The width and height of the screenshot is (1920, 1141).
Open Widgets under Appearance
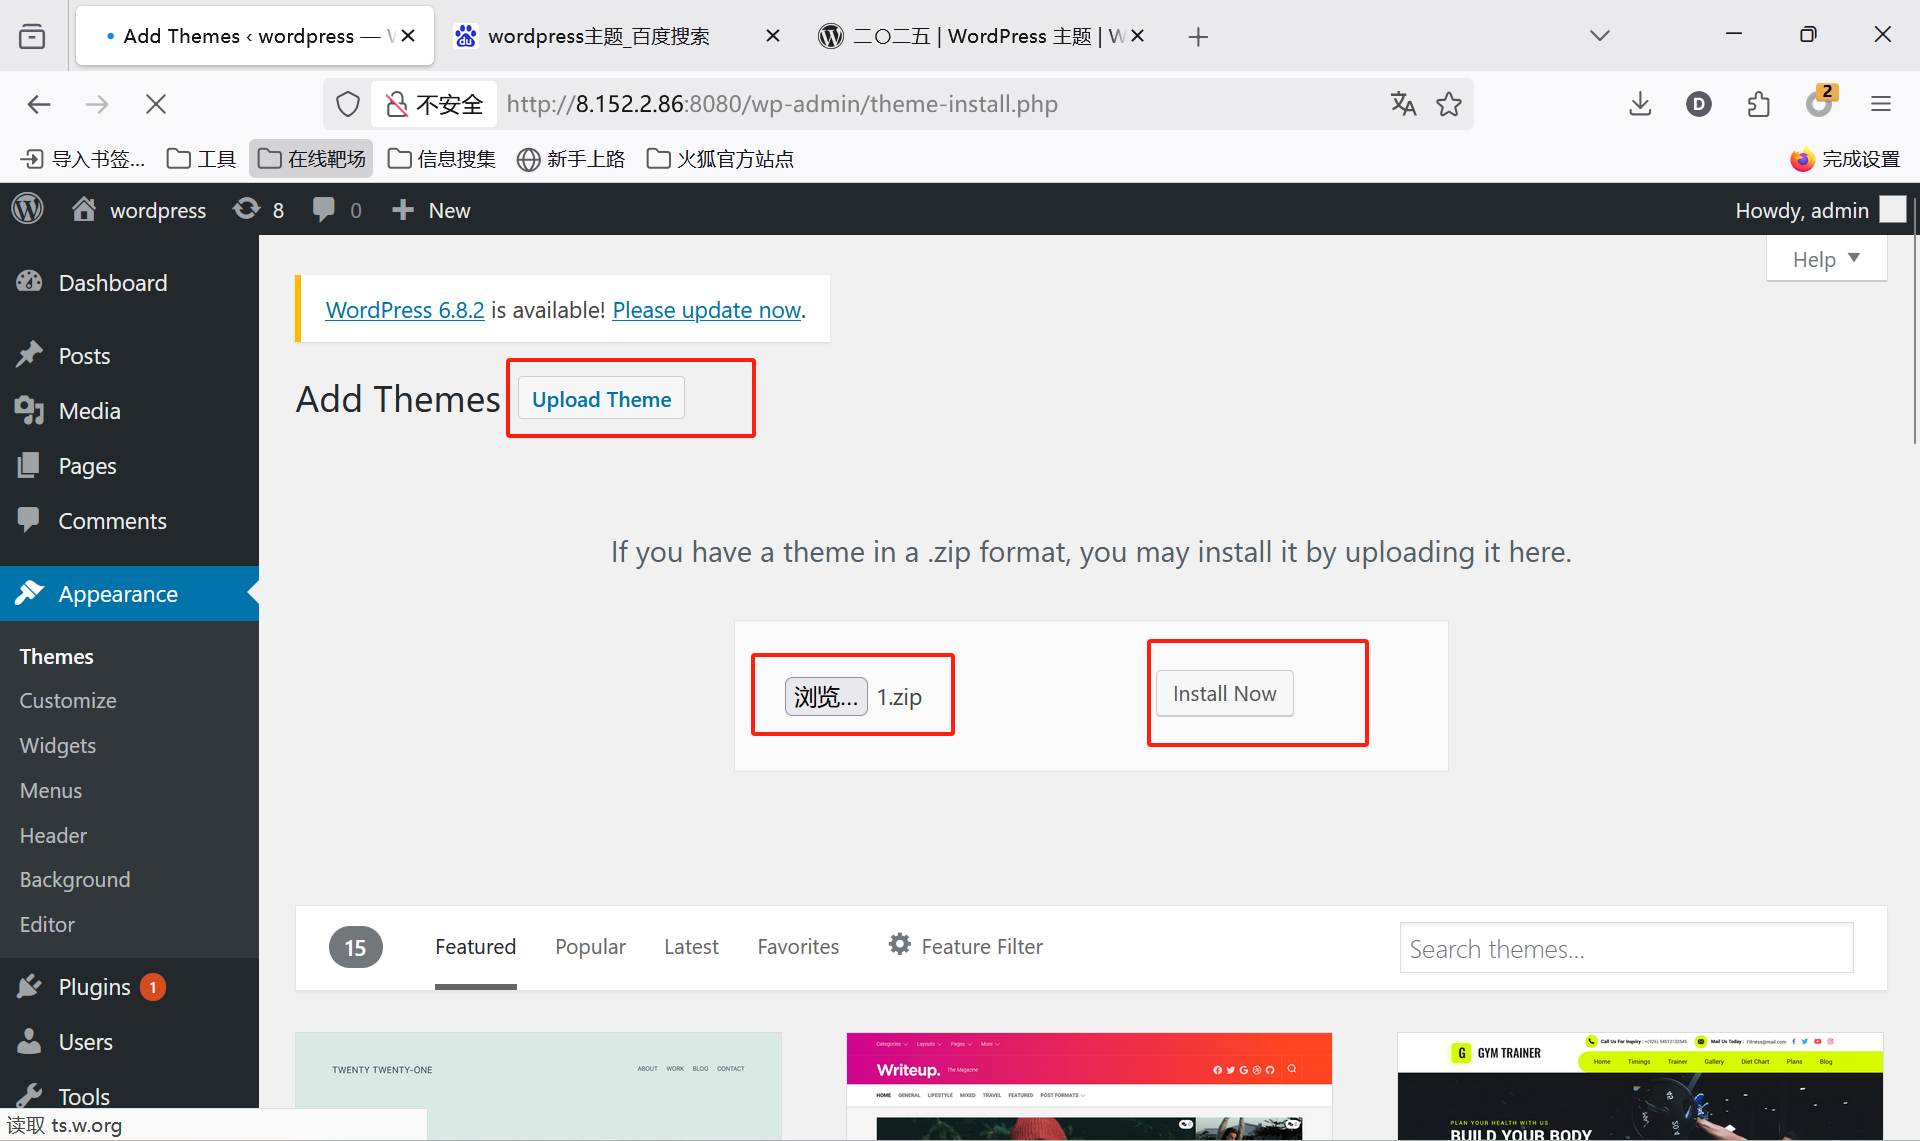[x=58, y=745]
